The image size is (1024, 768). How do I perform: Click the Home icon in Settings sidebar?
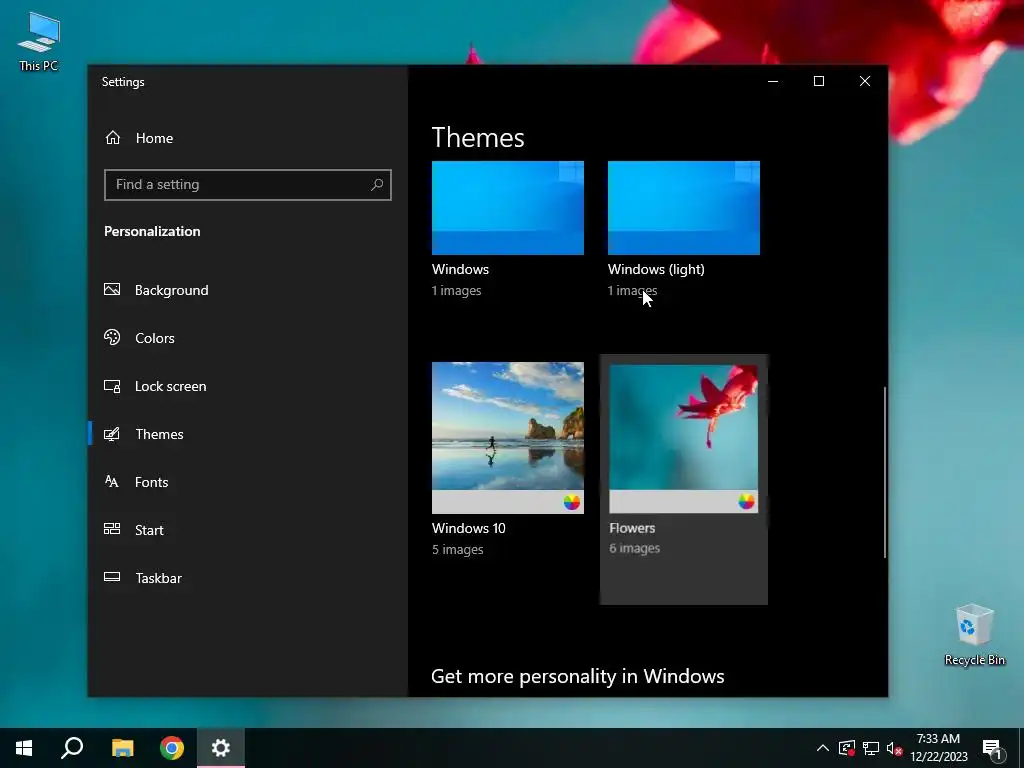point(113,138)
